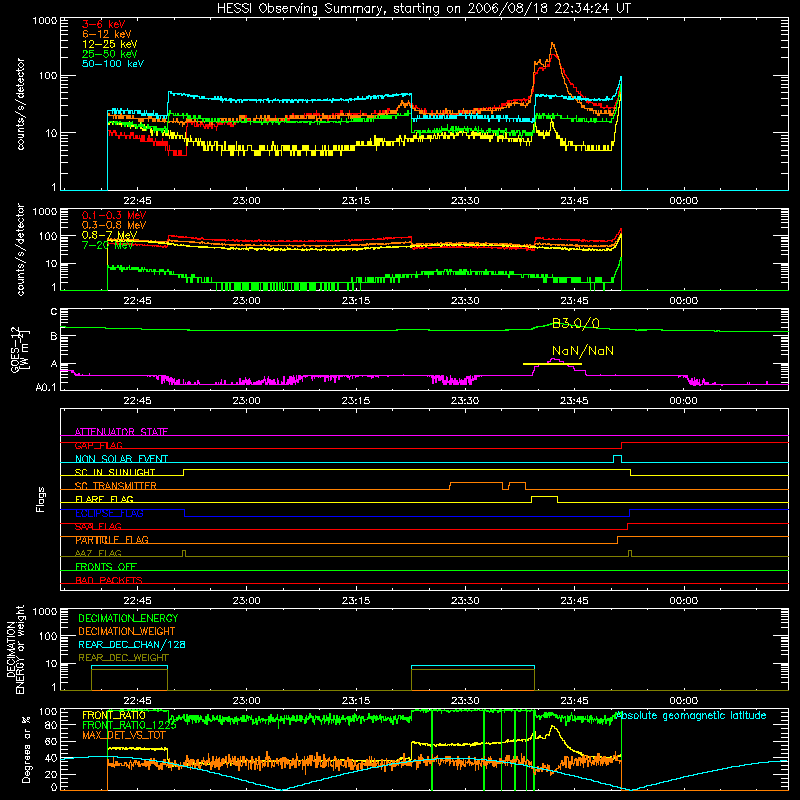Click the GOES-12 [W m-2] axis label

pyautogui.click(x=20, y=349)
